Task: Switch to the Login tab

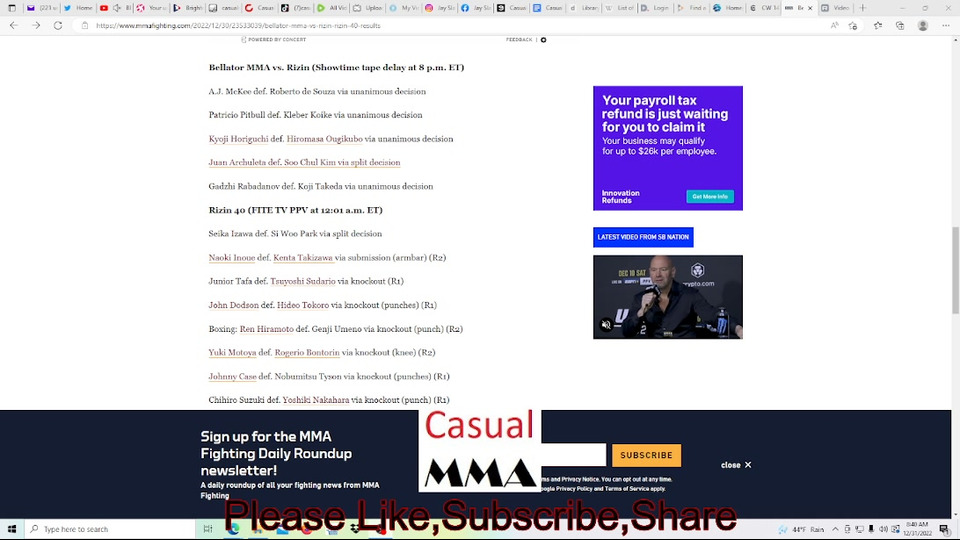Action: point(655,8)
